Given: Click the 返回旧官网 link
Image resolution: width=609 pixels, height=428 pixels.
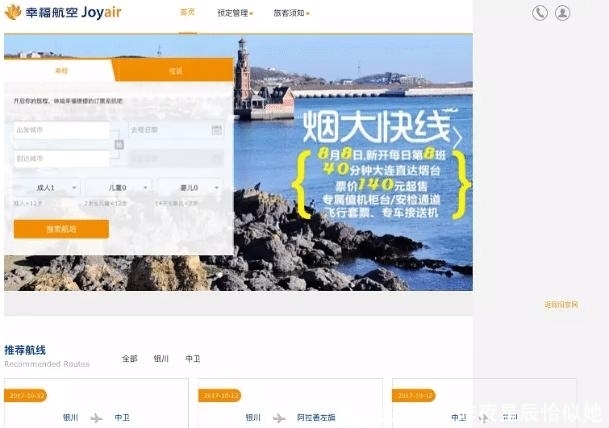Looking at the screenshot, I should (x=561, y=304).
